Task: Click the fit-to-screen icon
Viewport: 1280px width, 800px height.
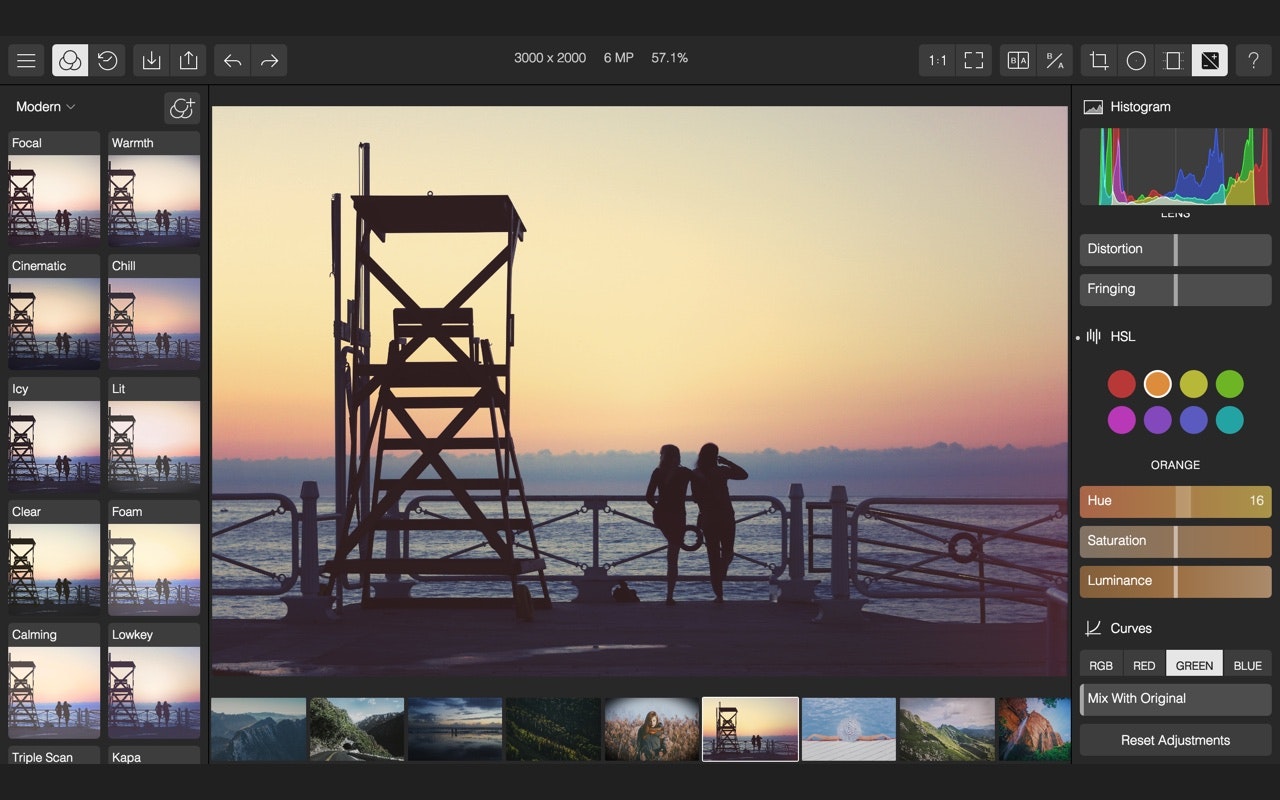Action: (974, 61)
